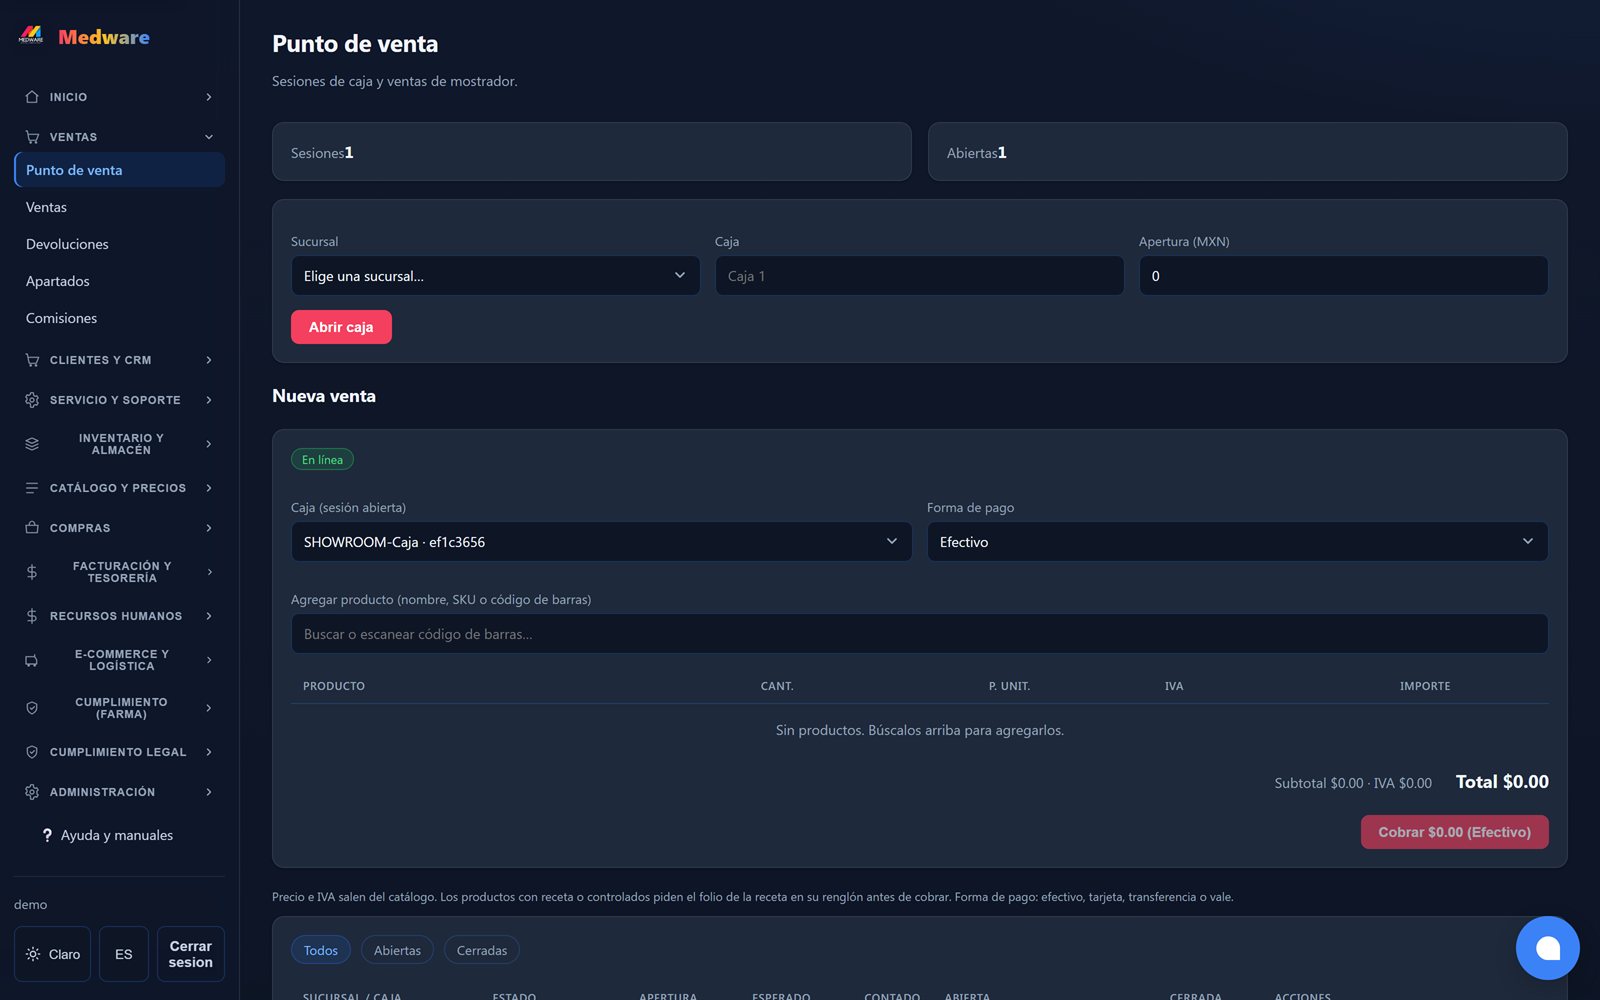The width and height of the screenshot is (1600, 1000).
Task: Click the Cumplimiento Legal shield icon
Action: 32,752
